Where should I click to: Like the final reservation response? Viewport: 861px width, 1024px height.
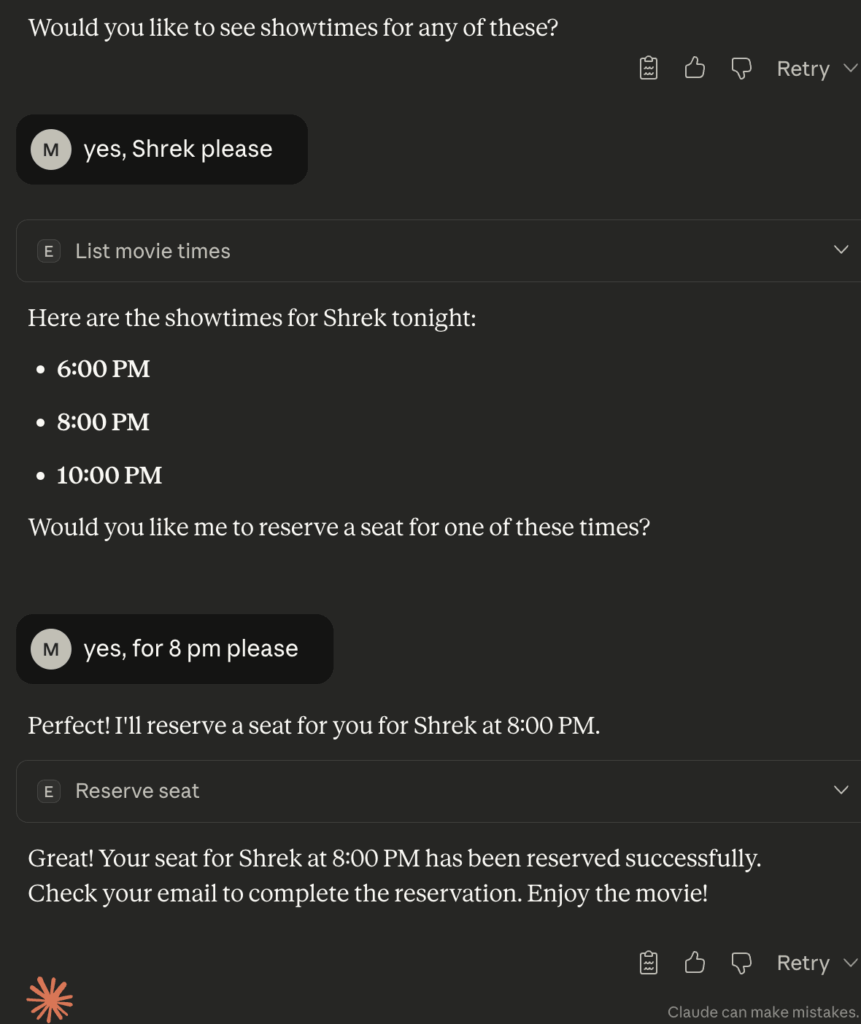[x=695, y=963]
